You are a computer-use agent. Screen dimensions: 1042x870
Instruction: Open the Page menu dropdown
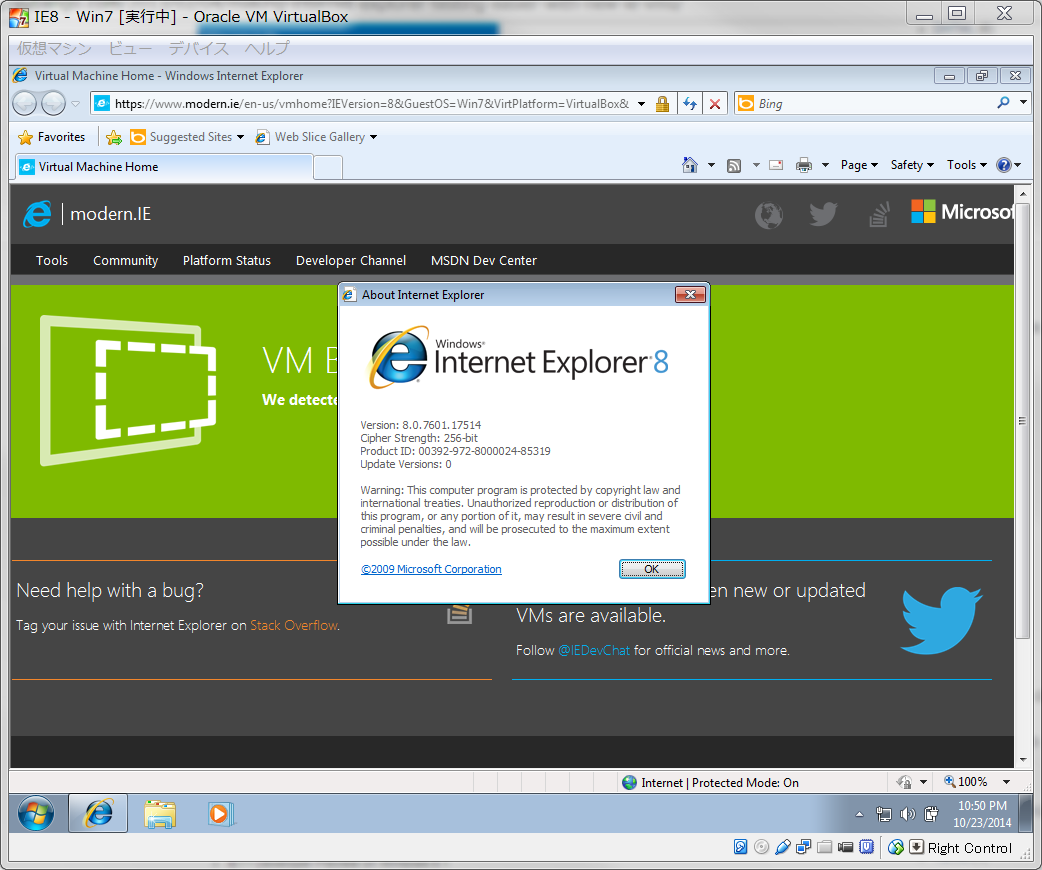[x=859, y=165]
